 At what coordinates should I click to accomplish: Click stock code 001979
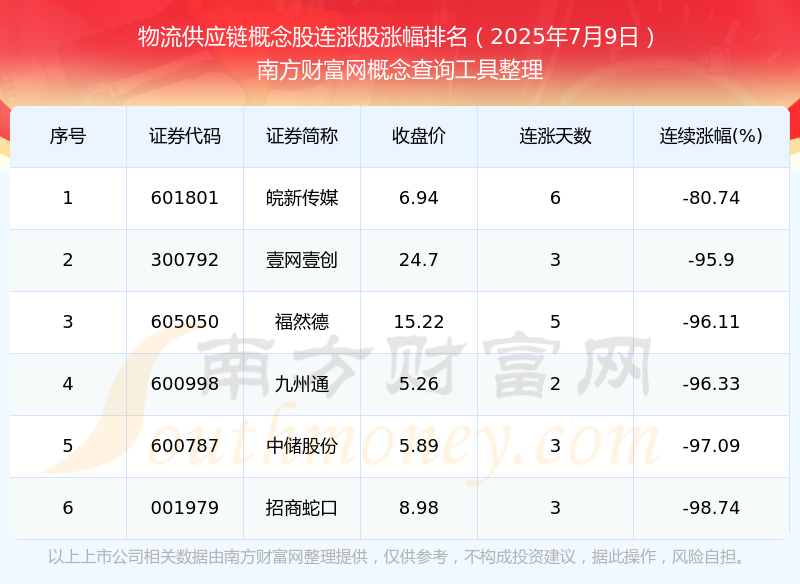click(x=185, y=508)
